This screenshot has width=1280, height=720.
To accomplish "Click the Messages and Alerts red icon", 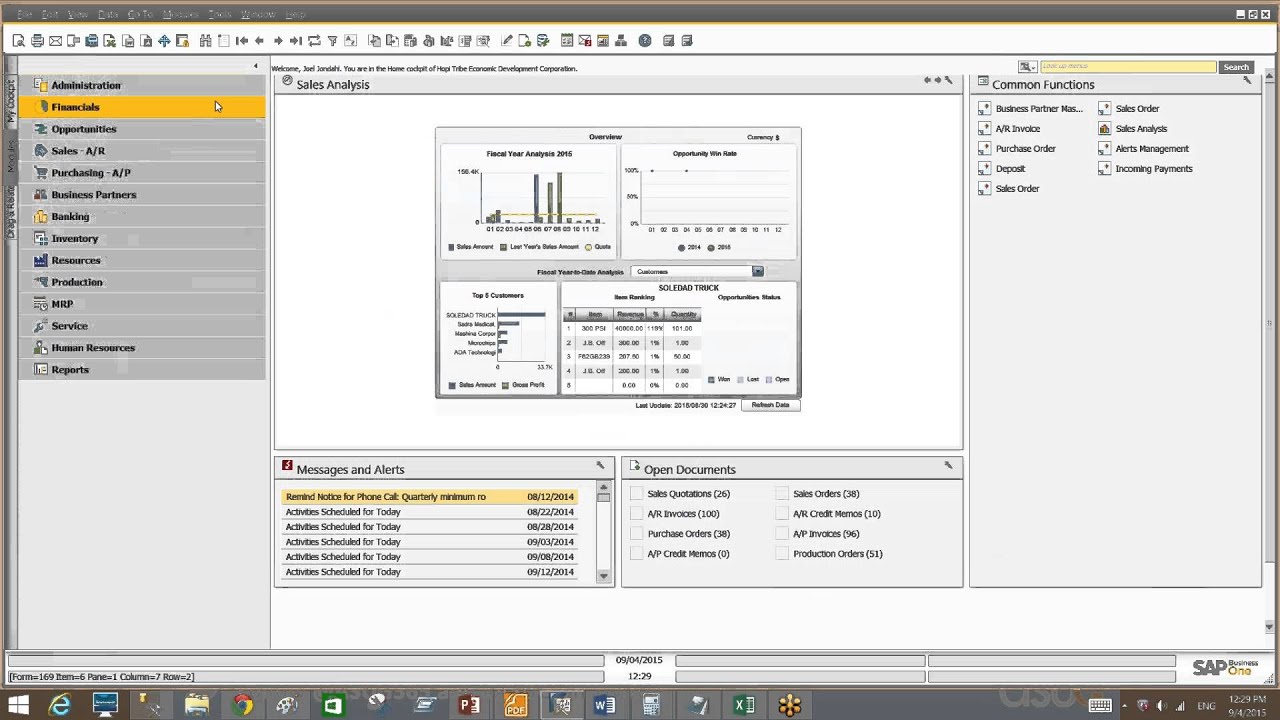I will (287, 466).
